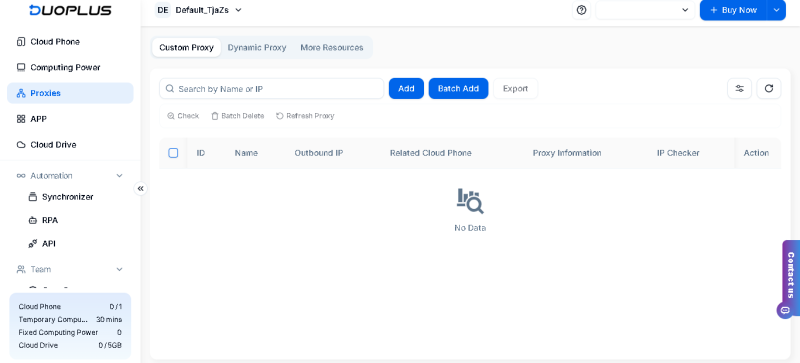
Task: Click the API plug icon
Action: [33, 244]
